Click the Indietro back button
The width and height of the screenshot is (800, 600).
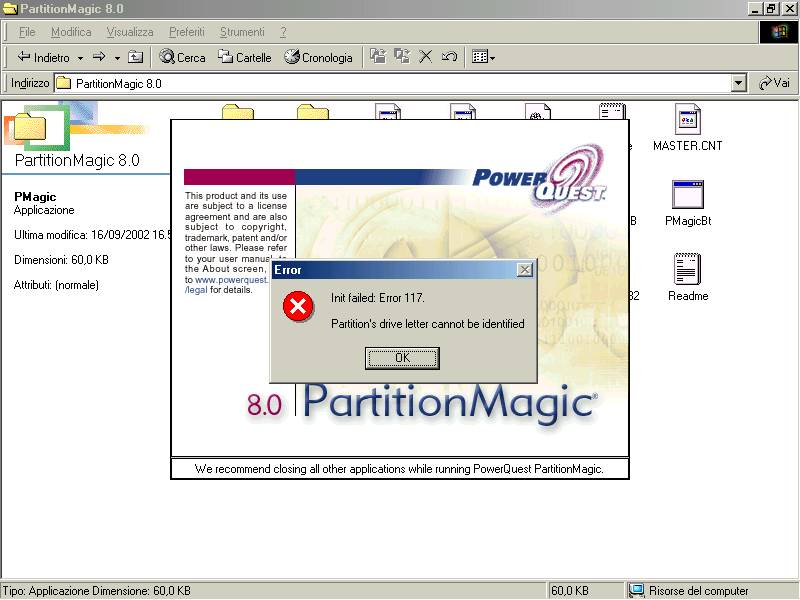pyautogui.click(x=44, y=58)
